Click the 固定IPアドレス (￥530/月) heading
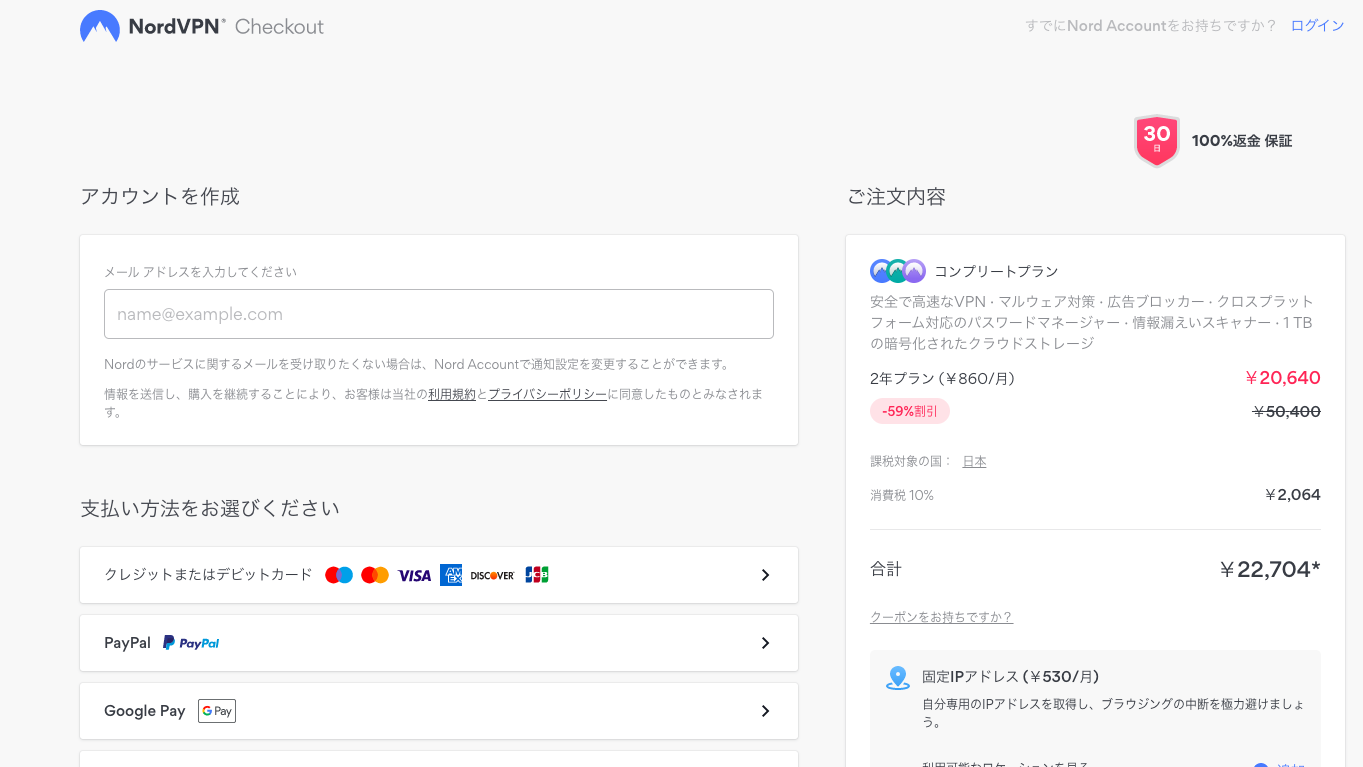 pos(1010,677)
